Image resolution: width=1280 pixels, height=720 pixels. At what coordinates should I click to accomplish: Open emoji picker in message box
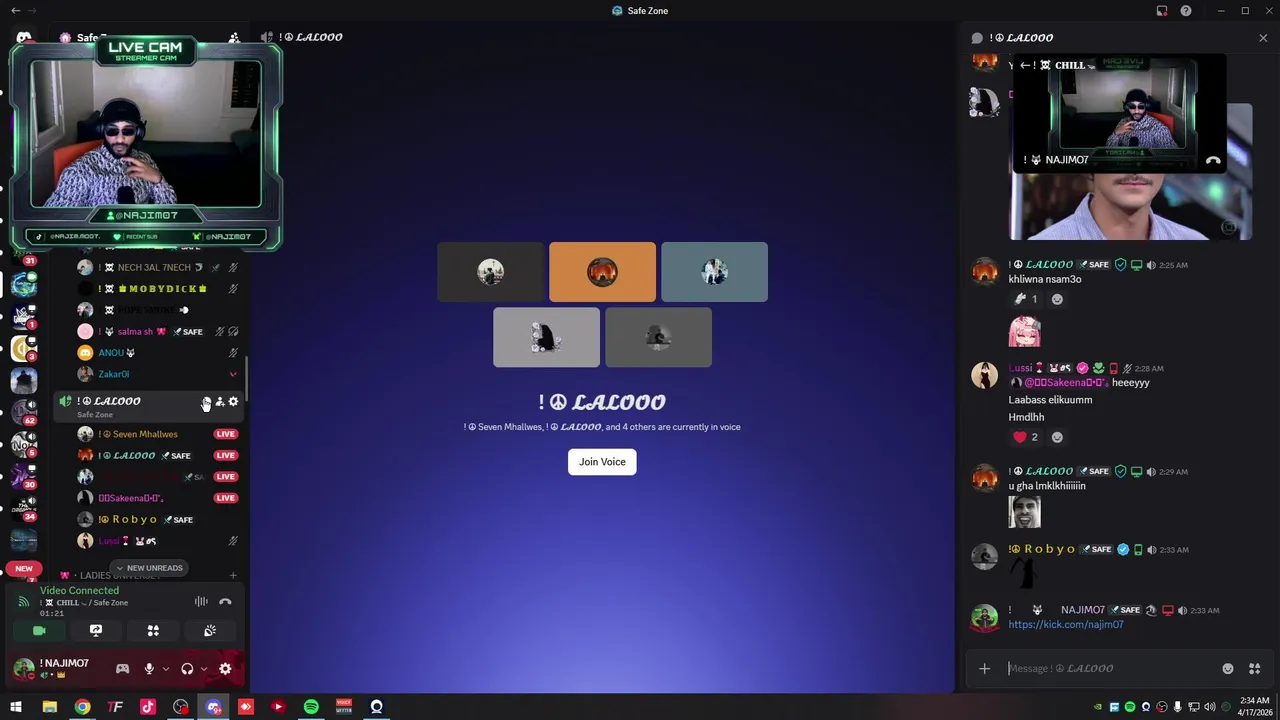pos(1228,669)
